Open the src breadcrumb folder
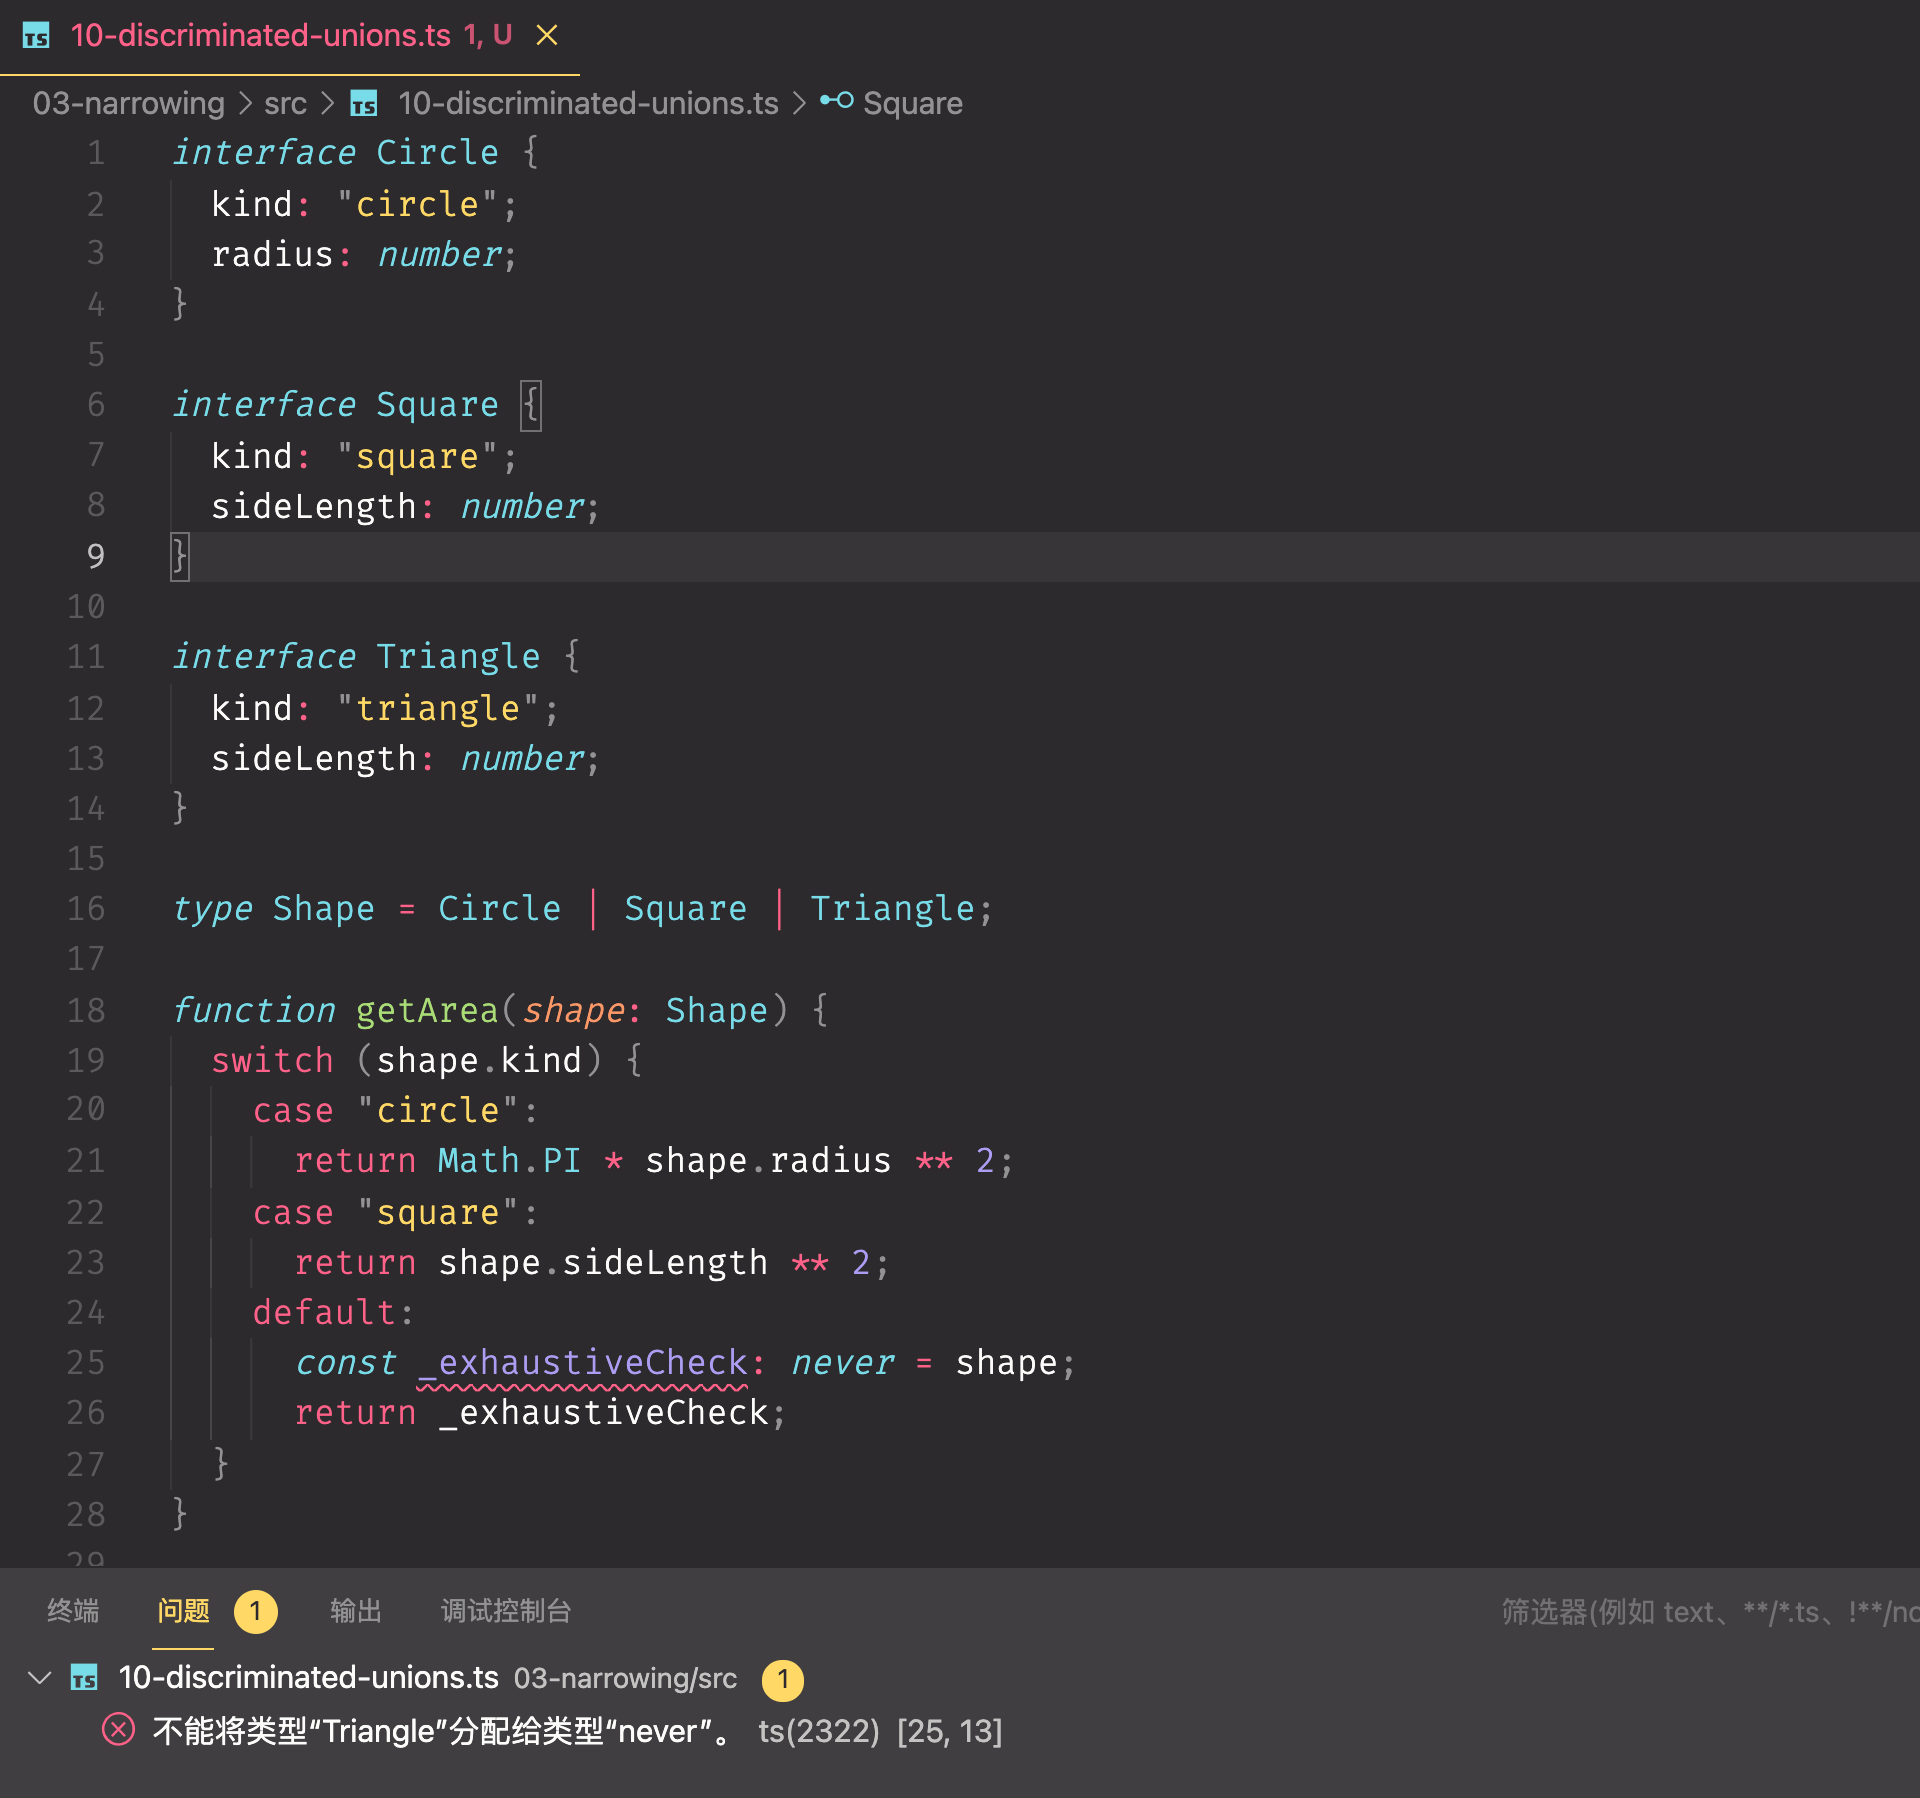This screenshot has height=1798, width=1920. [285, 103]
